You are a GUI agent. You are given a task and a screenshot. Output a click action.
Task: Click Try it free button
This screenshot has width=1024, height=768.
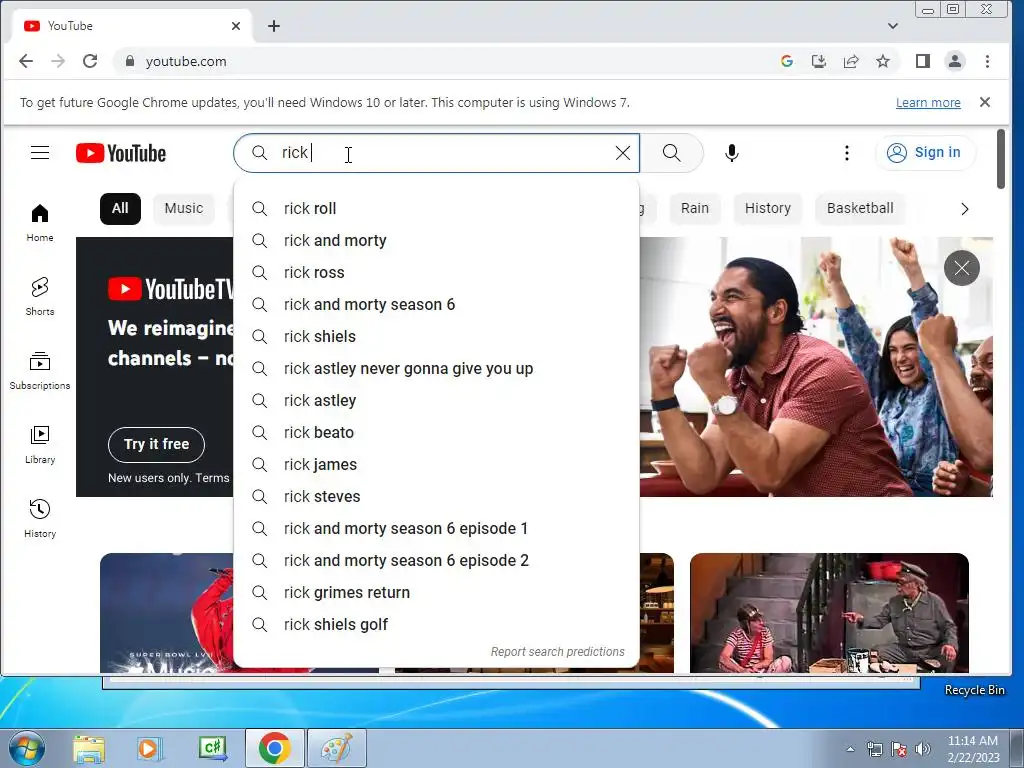pos(156,444)
